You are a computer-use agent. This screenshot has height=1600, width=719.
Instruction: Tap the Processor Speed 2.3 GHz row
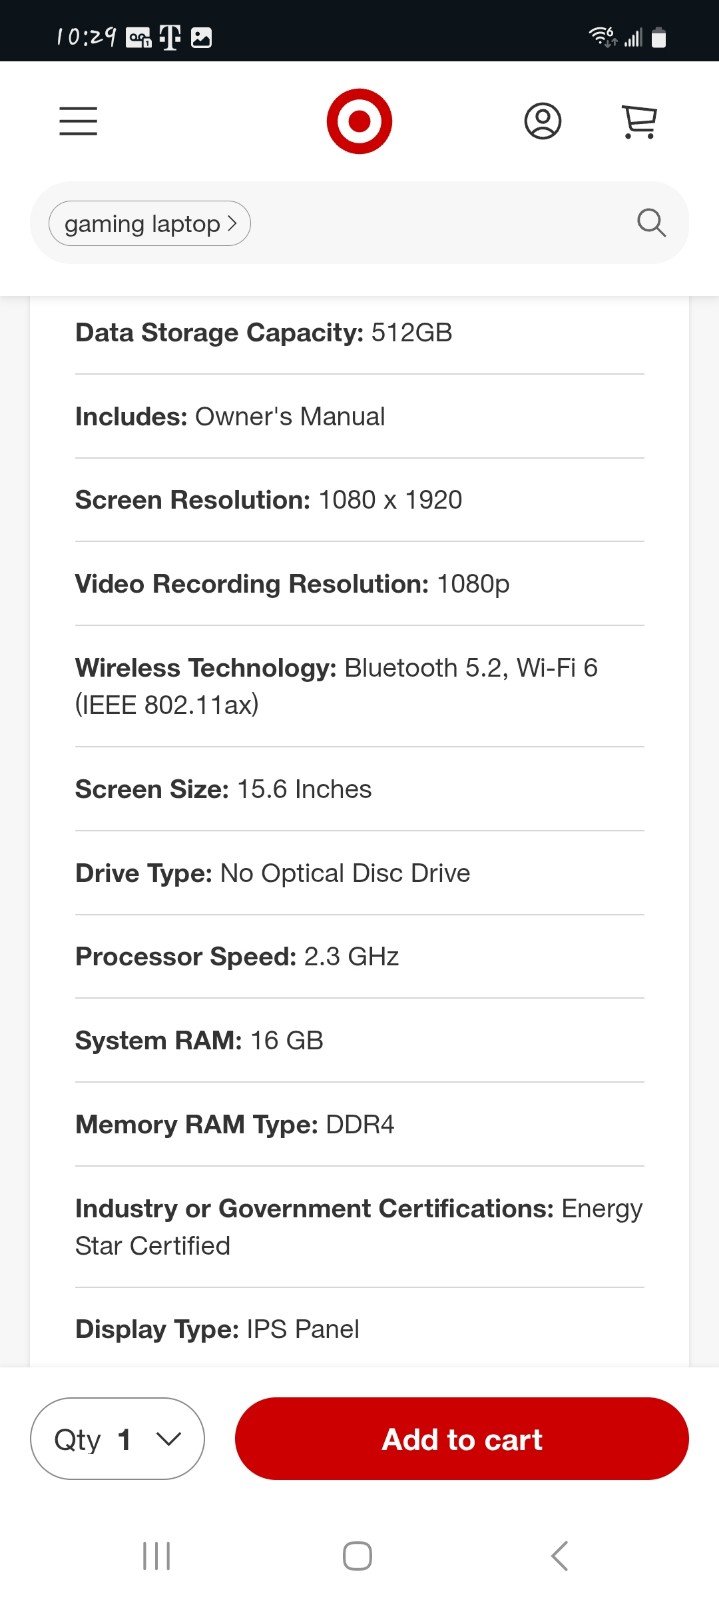point(360,957)
